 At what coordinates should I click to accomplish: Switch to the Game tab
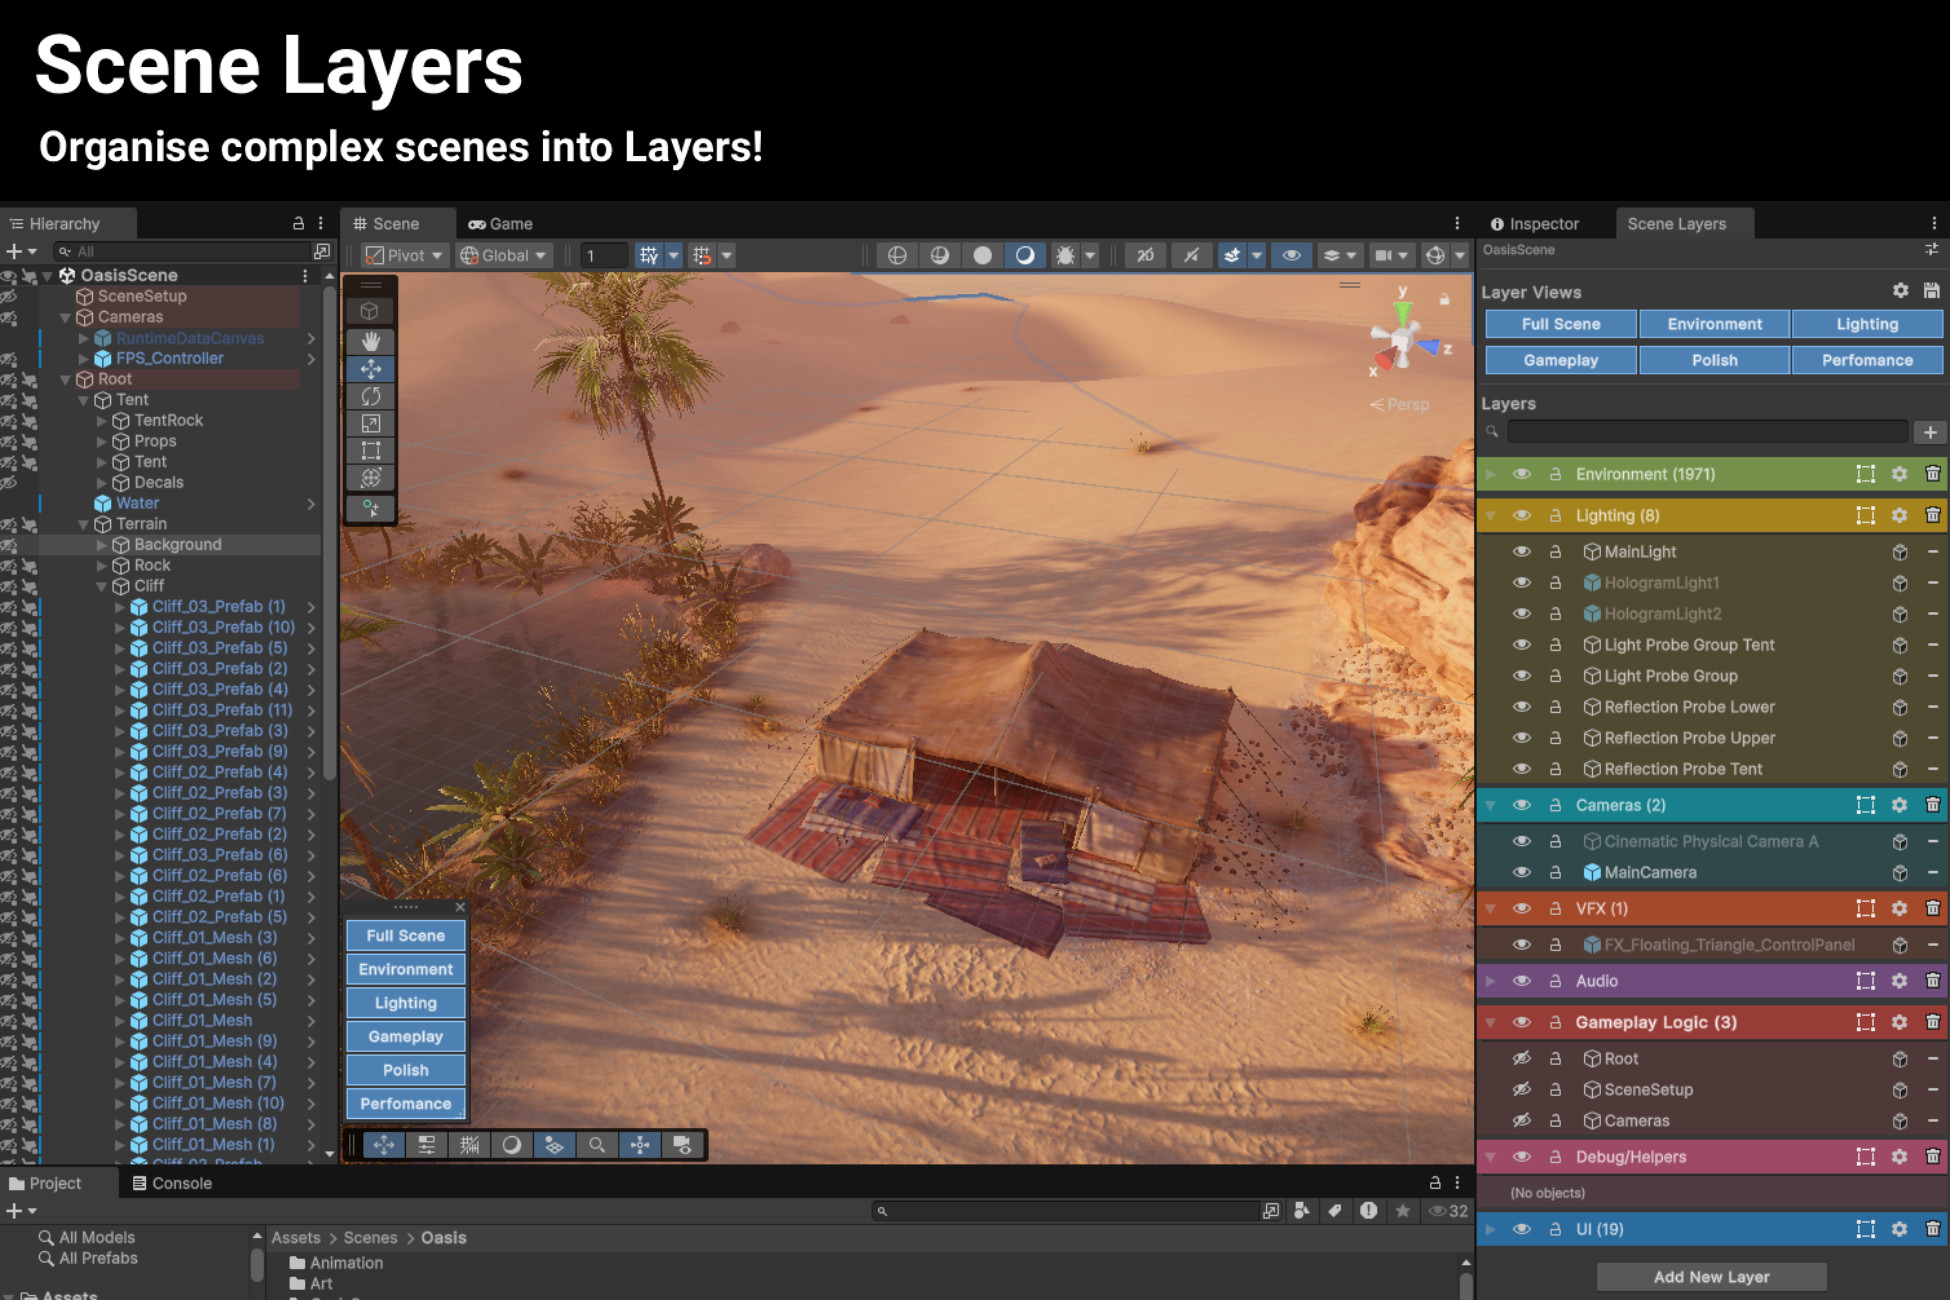point(500,224)
